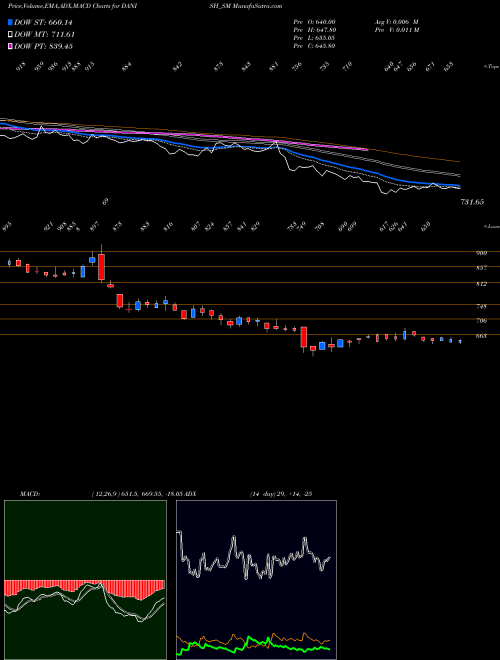Click the ADX '(14 day) 29, +14, -25' text
Screen dimensions: 500x660
coord(281,494)
